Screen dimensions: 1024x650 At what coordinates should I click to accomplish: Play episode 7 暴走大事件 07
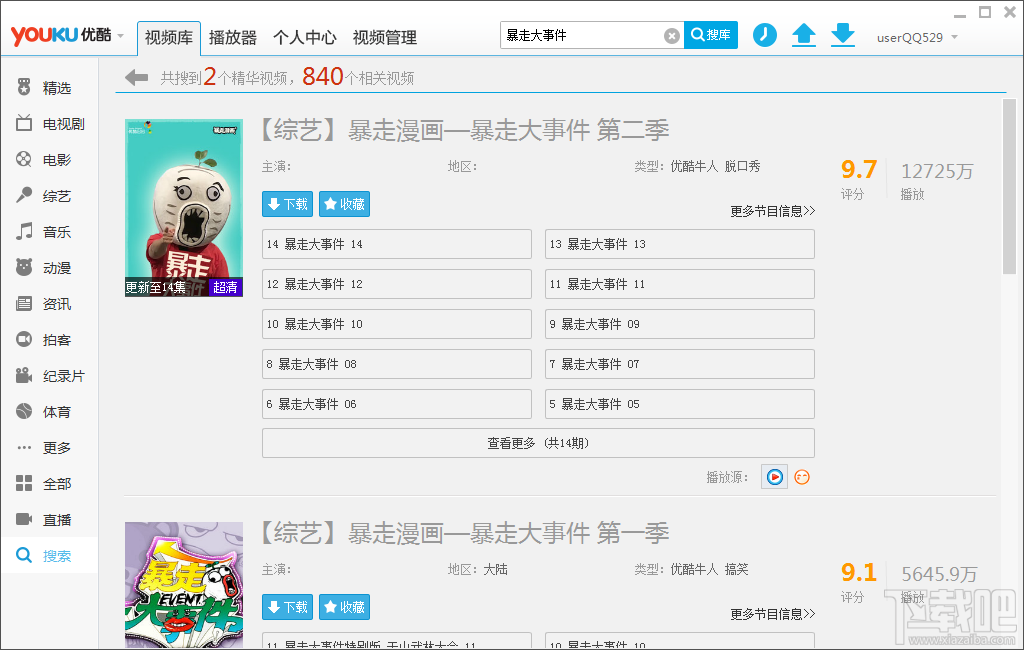(x=680, y=364)
